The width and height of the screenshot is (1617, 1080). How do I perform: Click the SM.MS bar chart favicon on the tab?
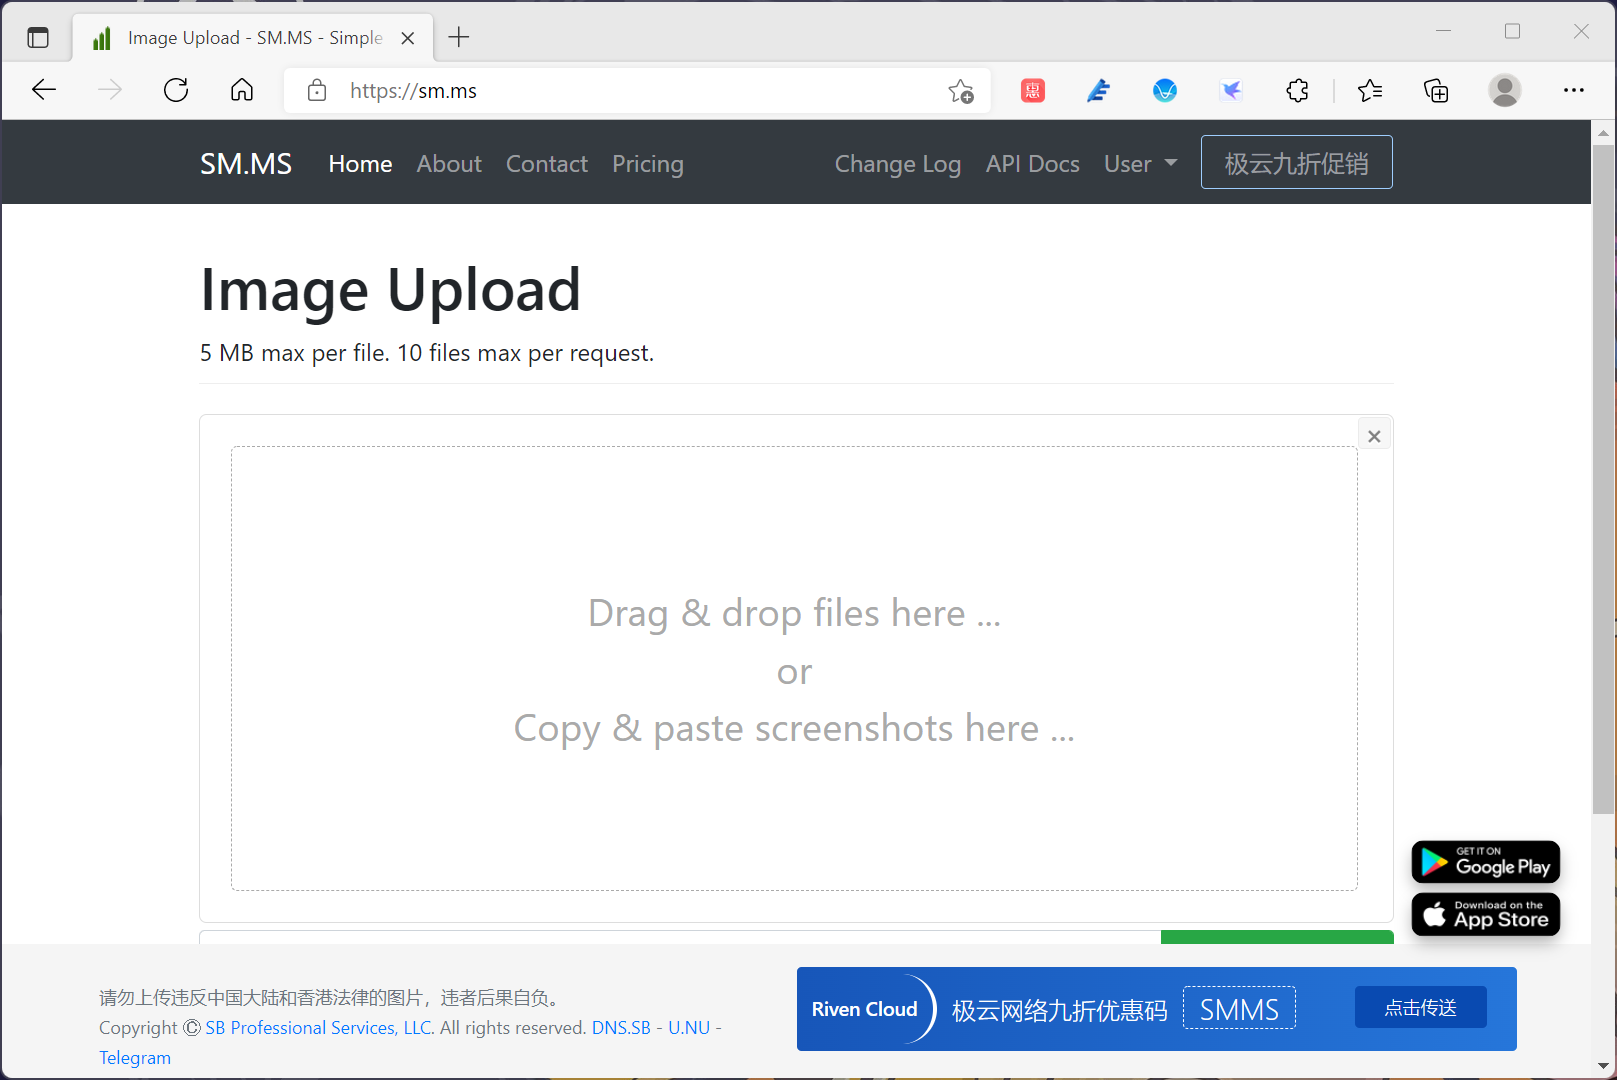click(x=100, y=37)
